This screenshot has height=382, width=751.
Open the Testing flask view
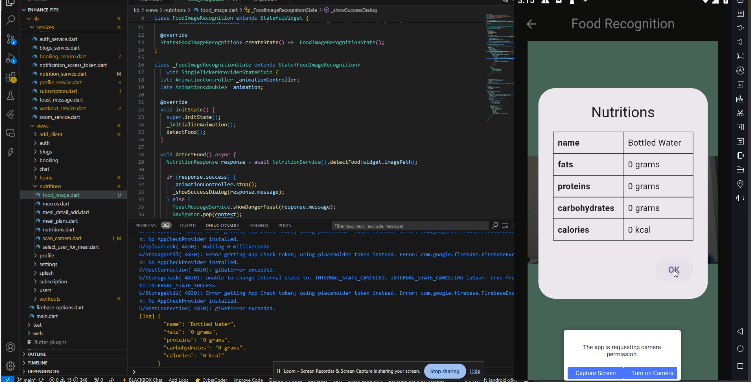(10, 96)
